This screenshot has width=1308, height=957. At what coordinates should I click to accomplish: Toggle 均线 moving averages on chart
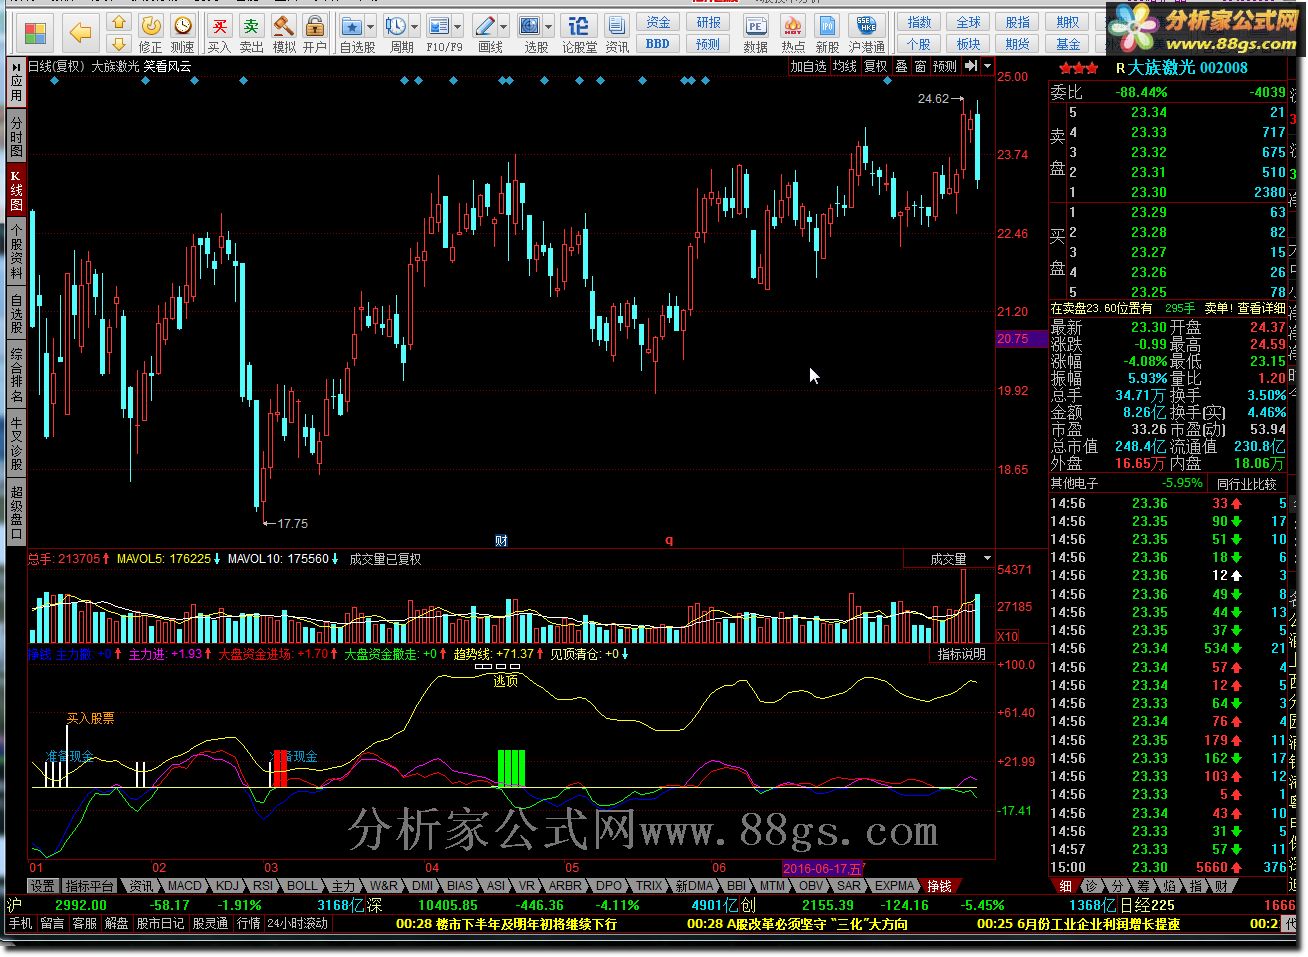click(845, 66)
